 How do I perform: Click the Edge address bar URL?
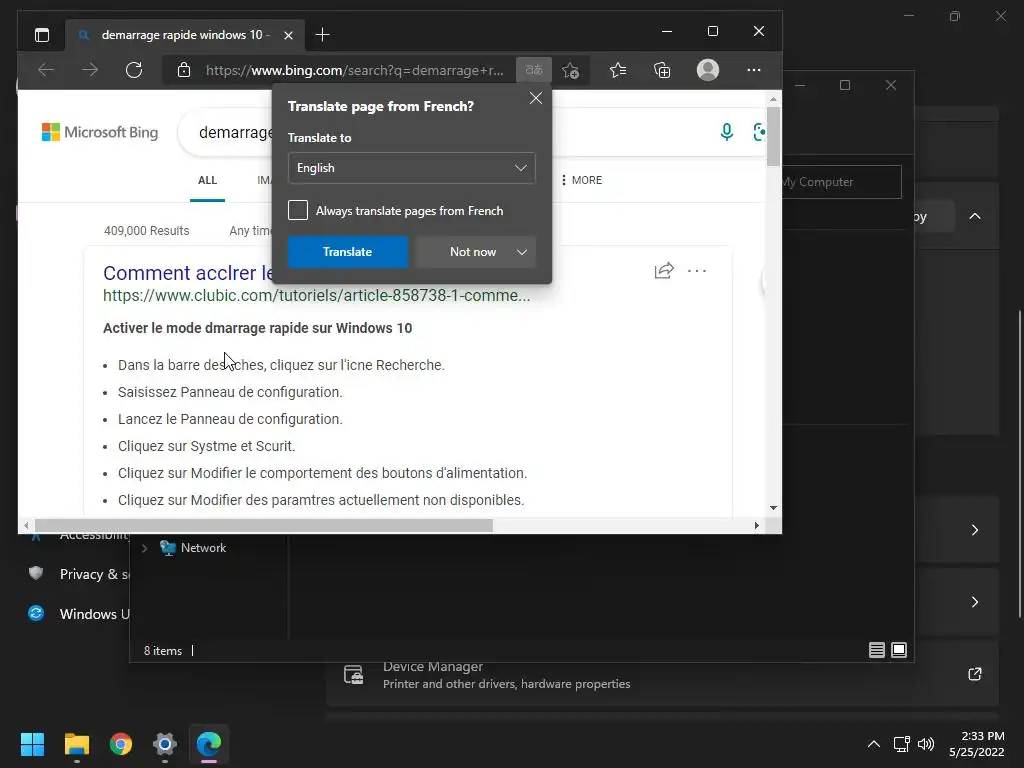point(355,70)
